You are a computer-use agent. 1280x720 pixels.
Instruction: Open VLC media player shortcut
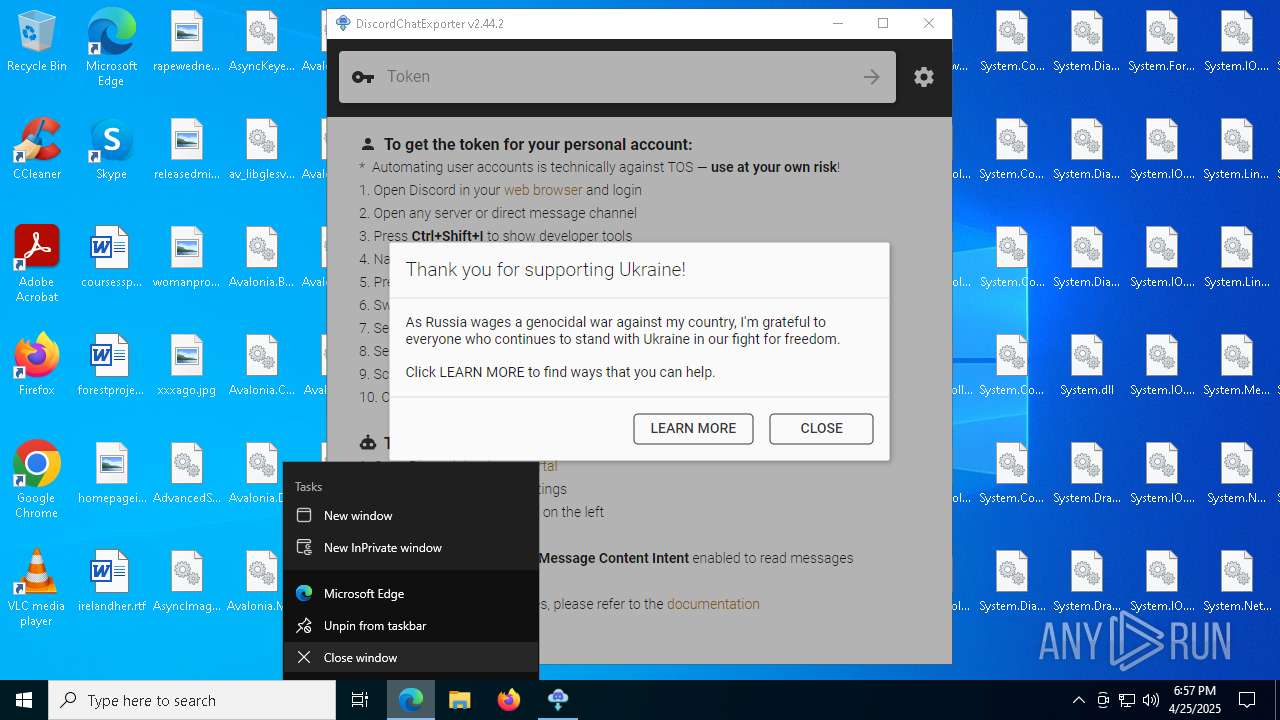[x=37, y=588]
